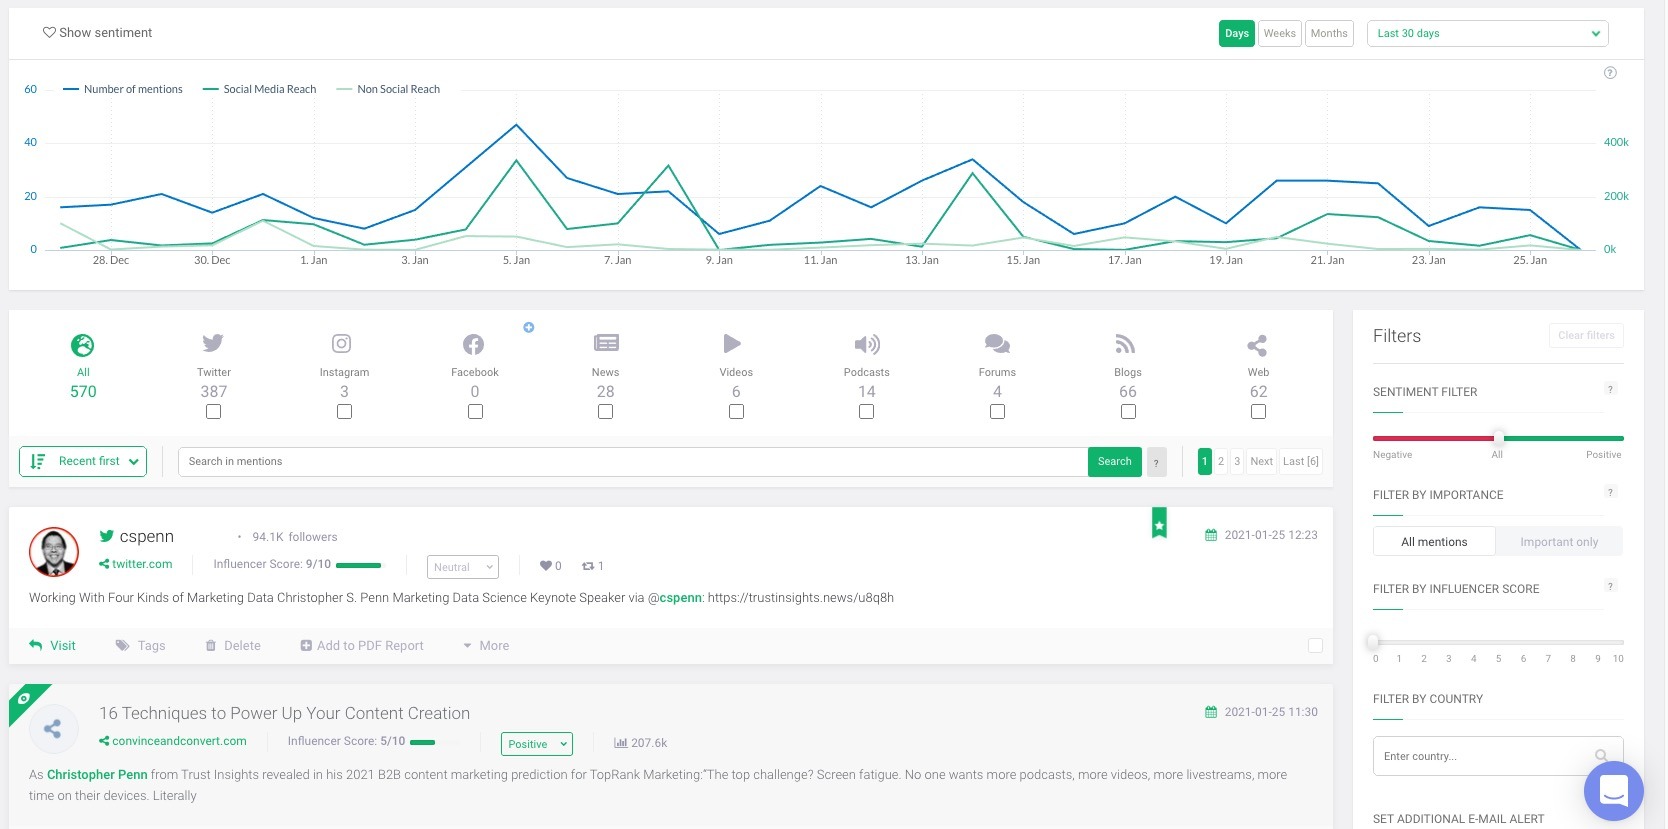Go to page 2 of mentions

(1221, 461)
